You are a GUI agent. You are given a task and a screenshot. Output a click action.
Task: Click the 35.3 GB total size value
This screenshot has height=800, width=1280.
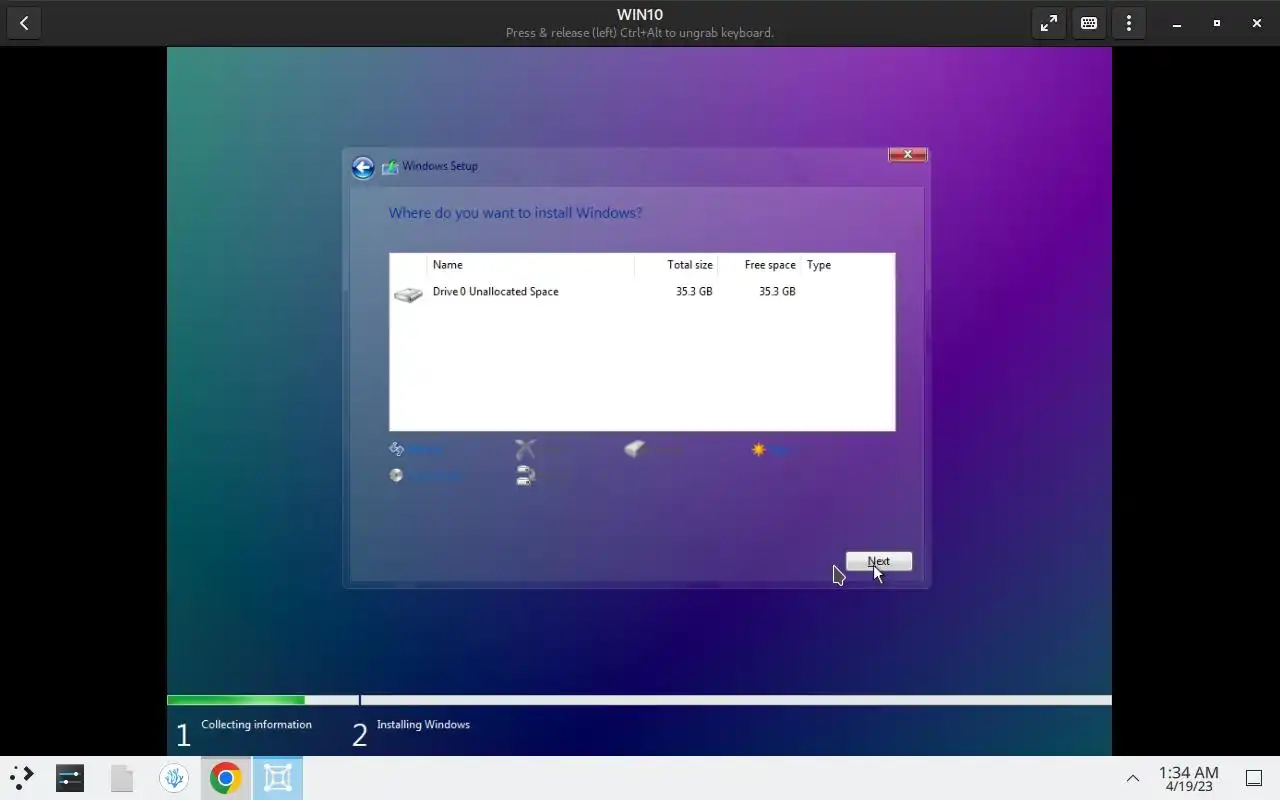(x=694, y=292)
